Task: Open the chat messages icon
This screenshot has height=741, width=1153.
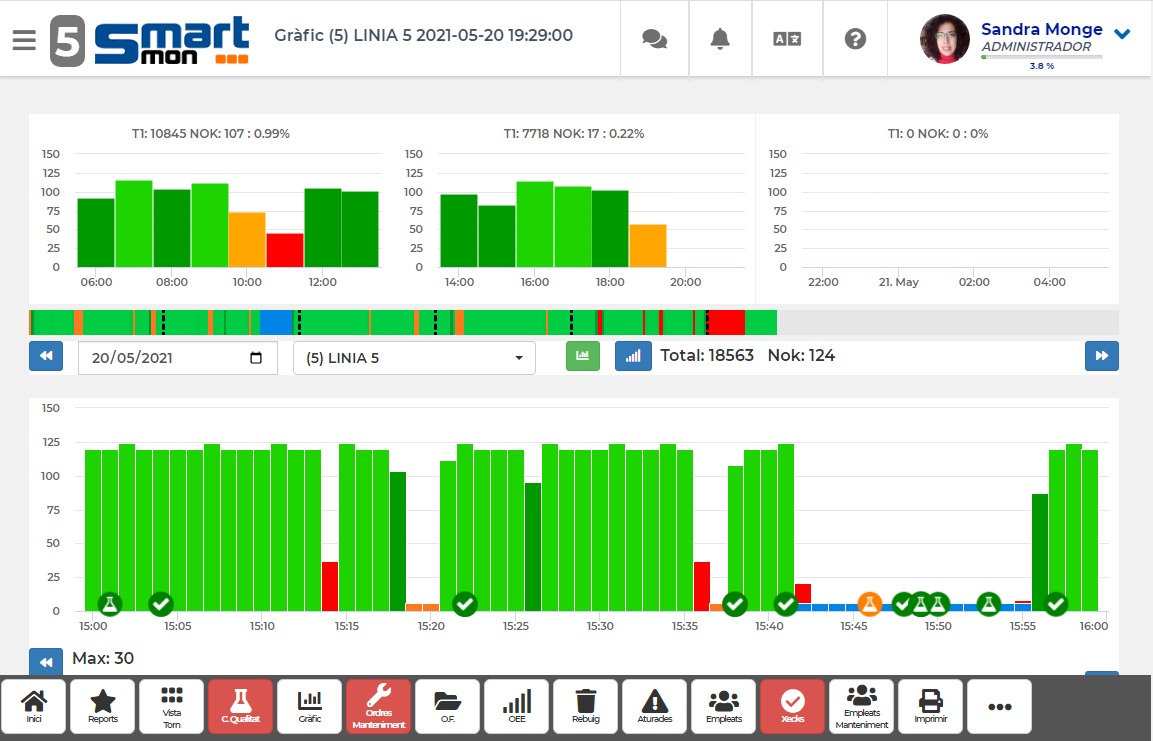Action: 654,38
